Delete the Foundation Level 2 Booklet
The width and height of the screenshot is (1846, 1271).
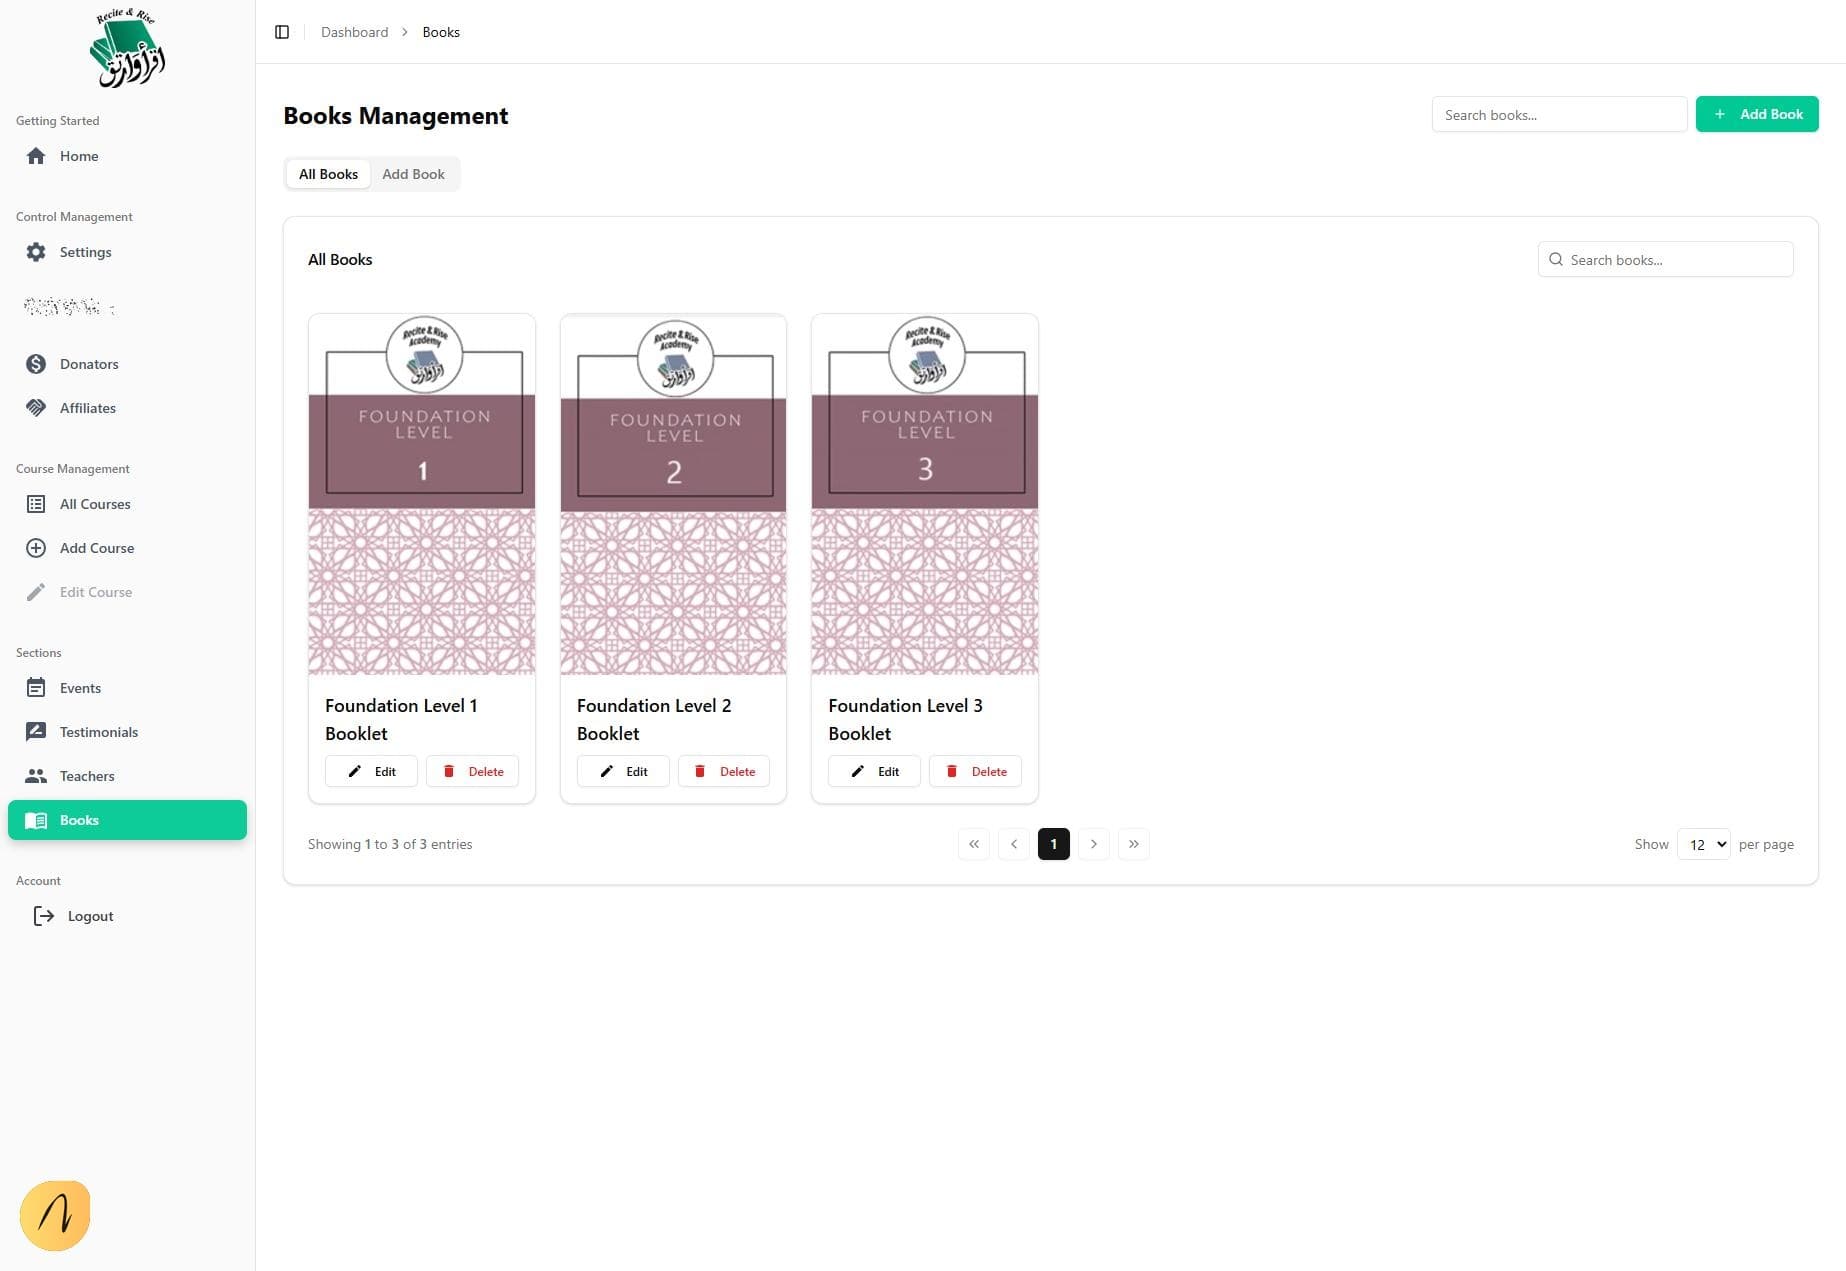click(724, 771)
